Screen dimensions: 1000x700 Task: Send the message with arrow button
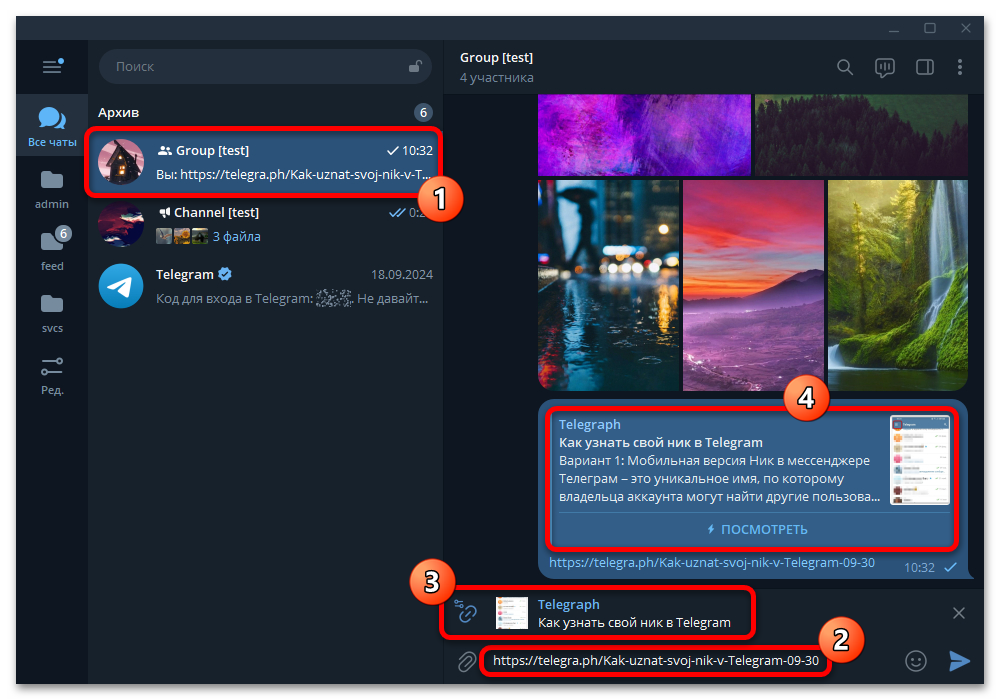coord(959,661)
